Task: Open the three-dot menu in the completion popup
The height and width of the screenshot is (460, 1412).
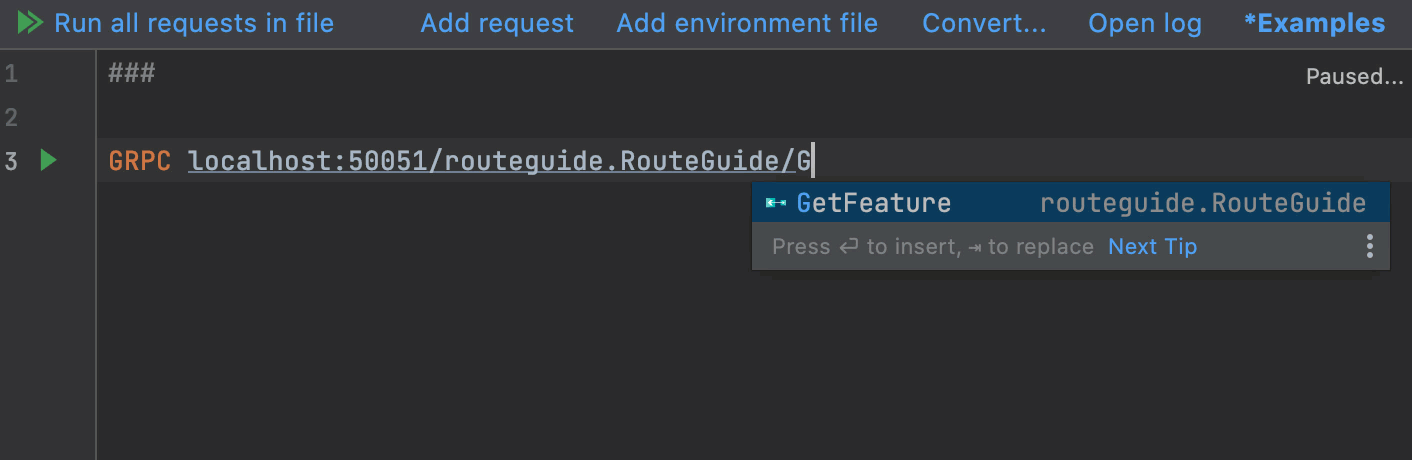Action: (x=1369, y=246)
